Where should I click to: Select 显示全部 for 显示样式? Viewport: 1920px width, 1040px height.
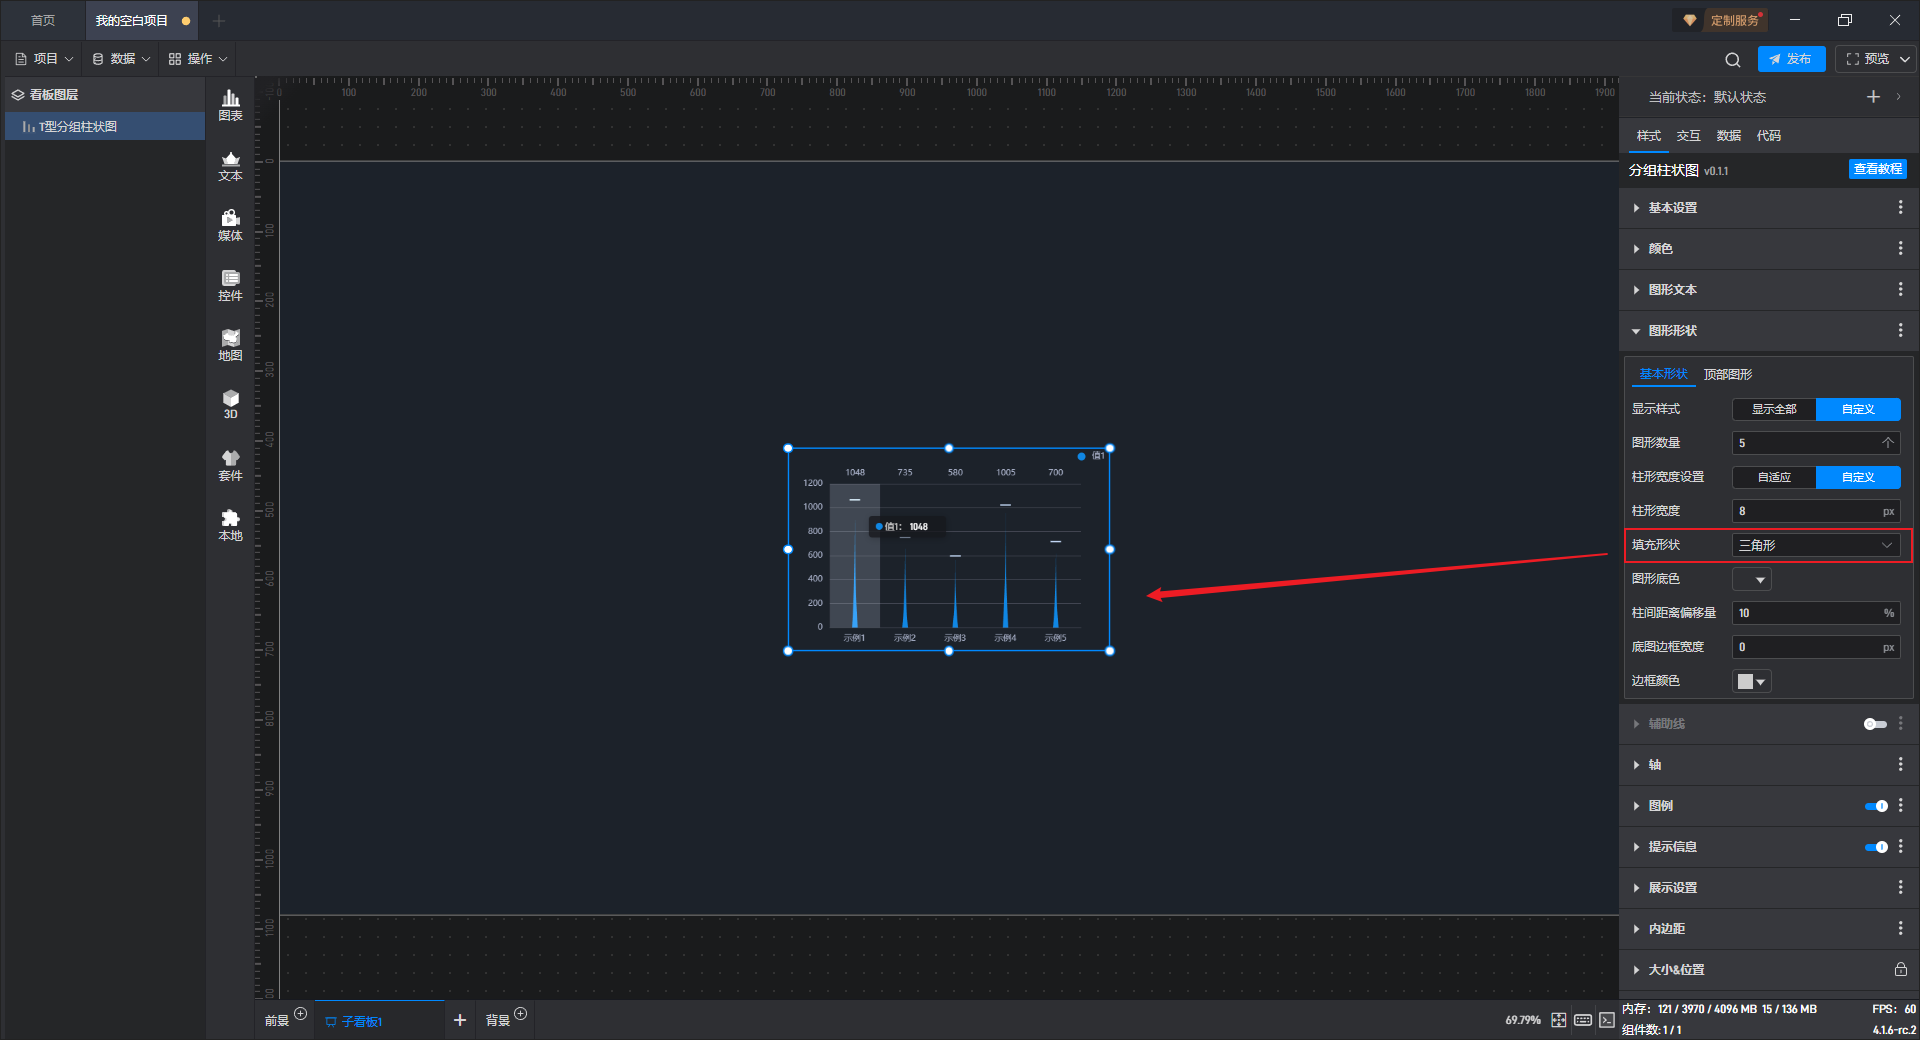[1774, 409]
